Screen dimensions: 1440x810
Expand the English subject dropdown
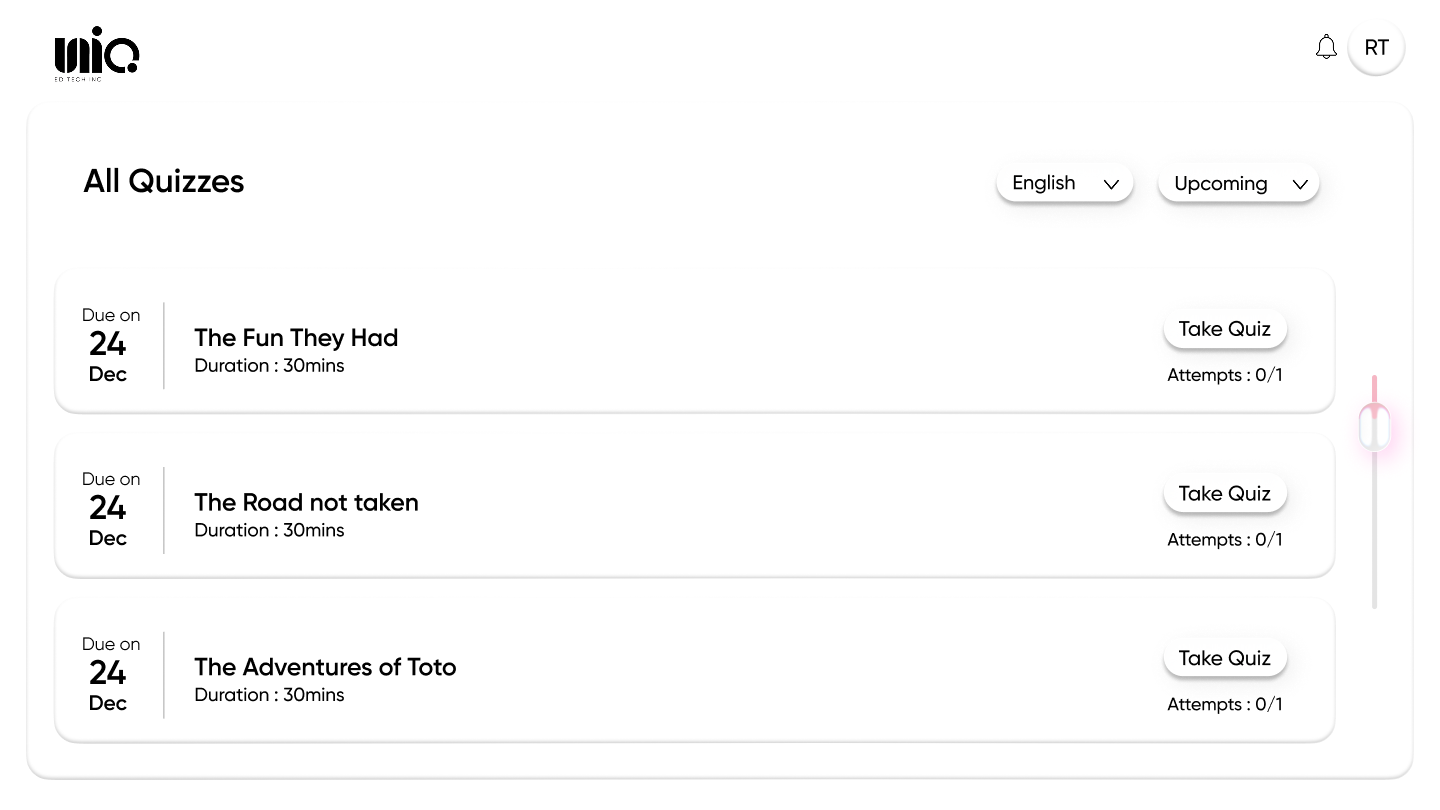pos(1064,183)
